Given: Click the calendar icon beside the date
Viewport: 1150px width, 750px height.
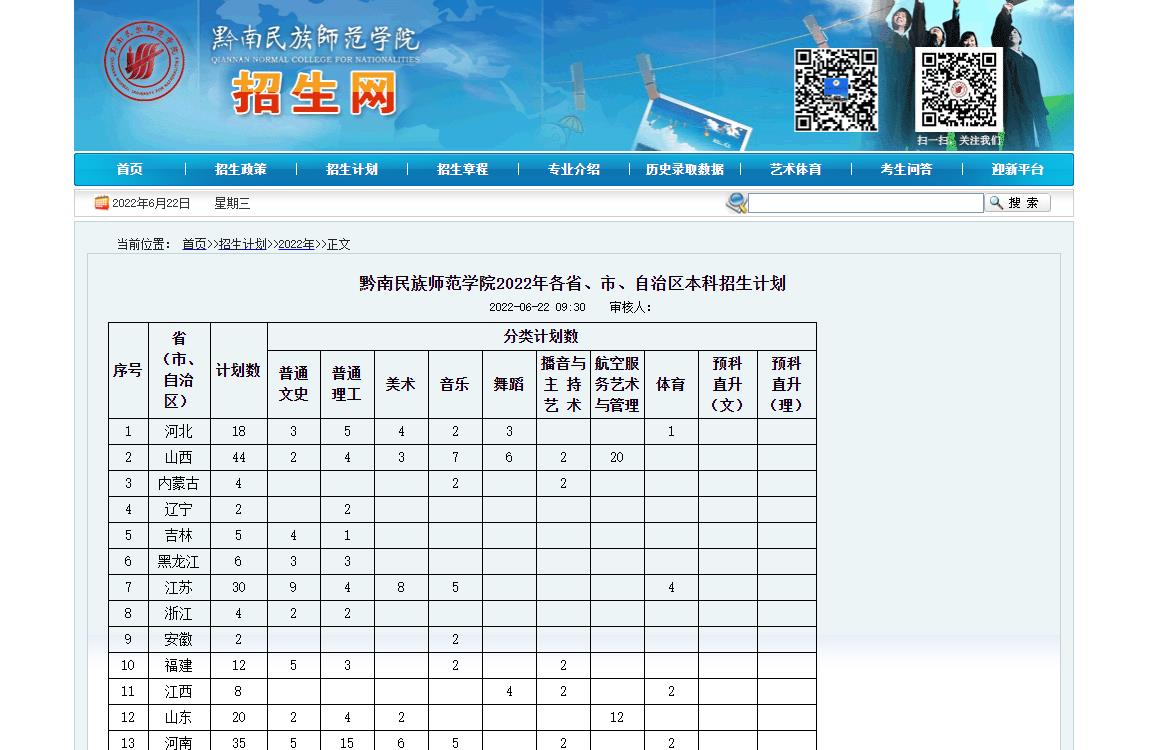Looking at the screenshot, I should (x=101, y=203).
